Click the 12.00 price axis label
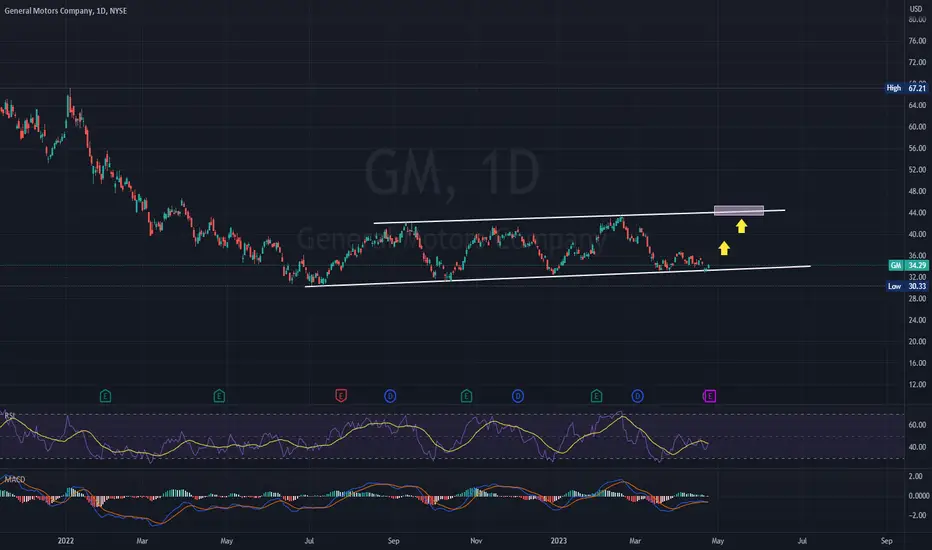Image resolution: width=932 pixels, height=550 pixels. [x=917, y=385]
